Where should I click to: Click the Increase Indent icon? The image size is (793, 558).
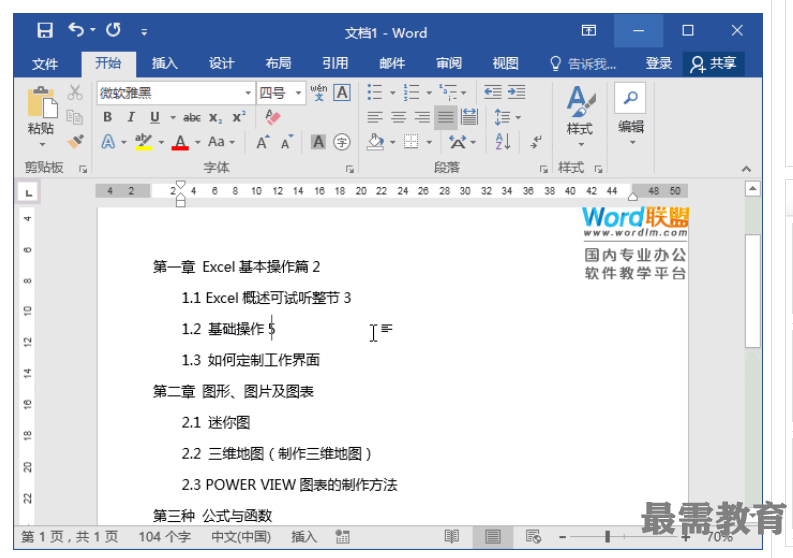click(x=516, y=92)
